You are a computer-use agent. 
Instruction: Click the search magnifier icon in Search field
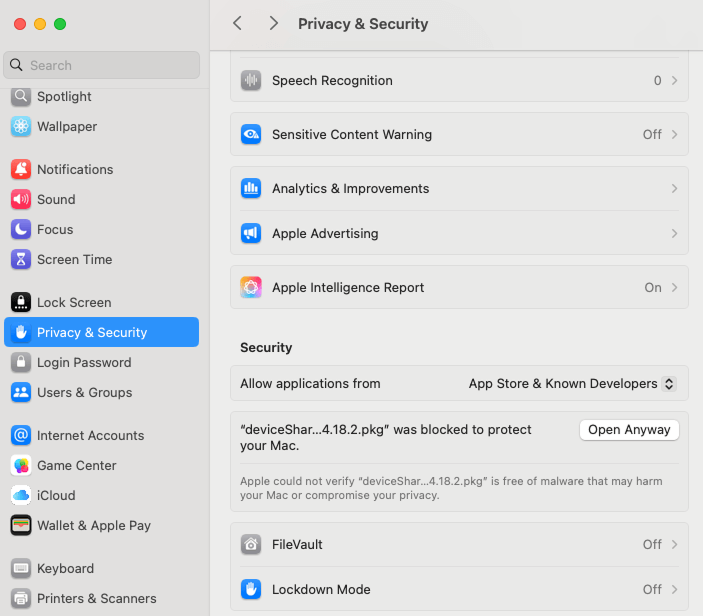[x=16, y=65]
